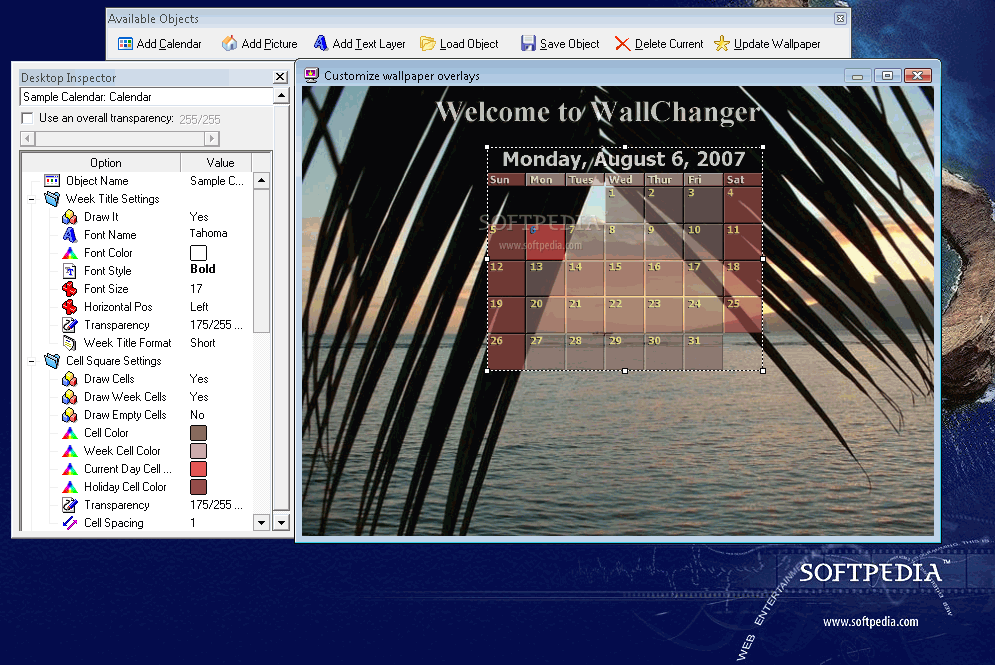Click the Save Object floppy disk icon
Screen dimensions: 995x665
pos(528,43)
